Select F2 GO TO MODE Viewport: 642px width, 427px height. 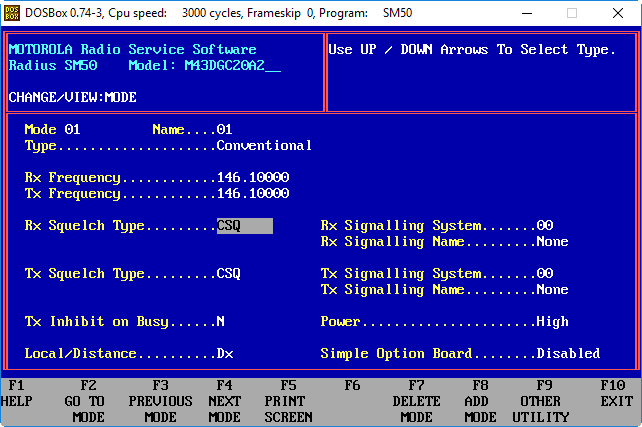(x=88, y=400)
